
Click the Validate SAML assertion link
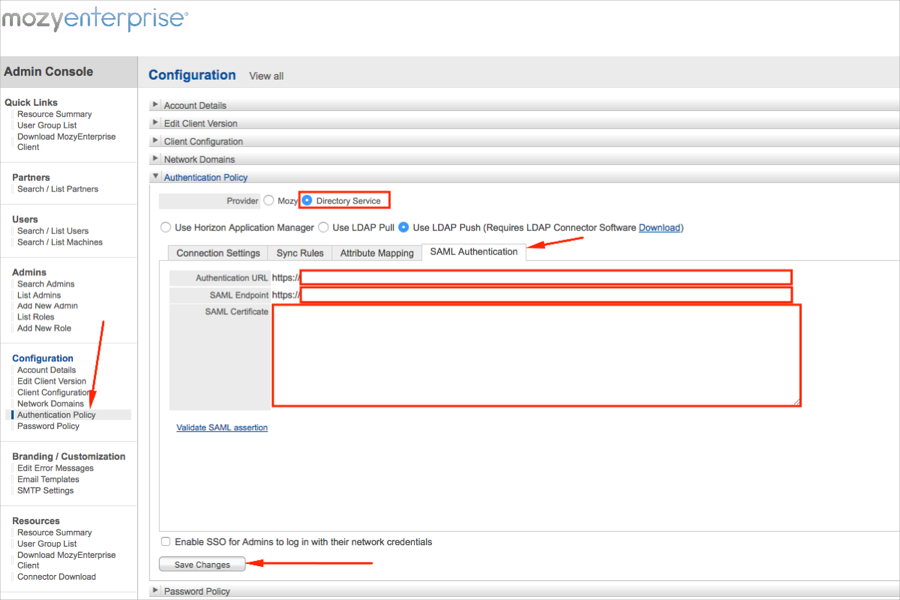point(222,428)
